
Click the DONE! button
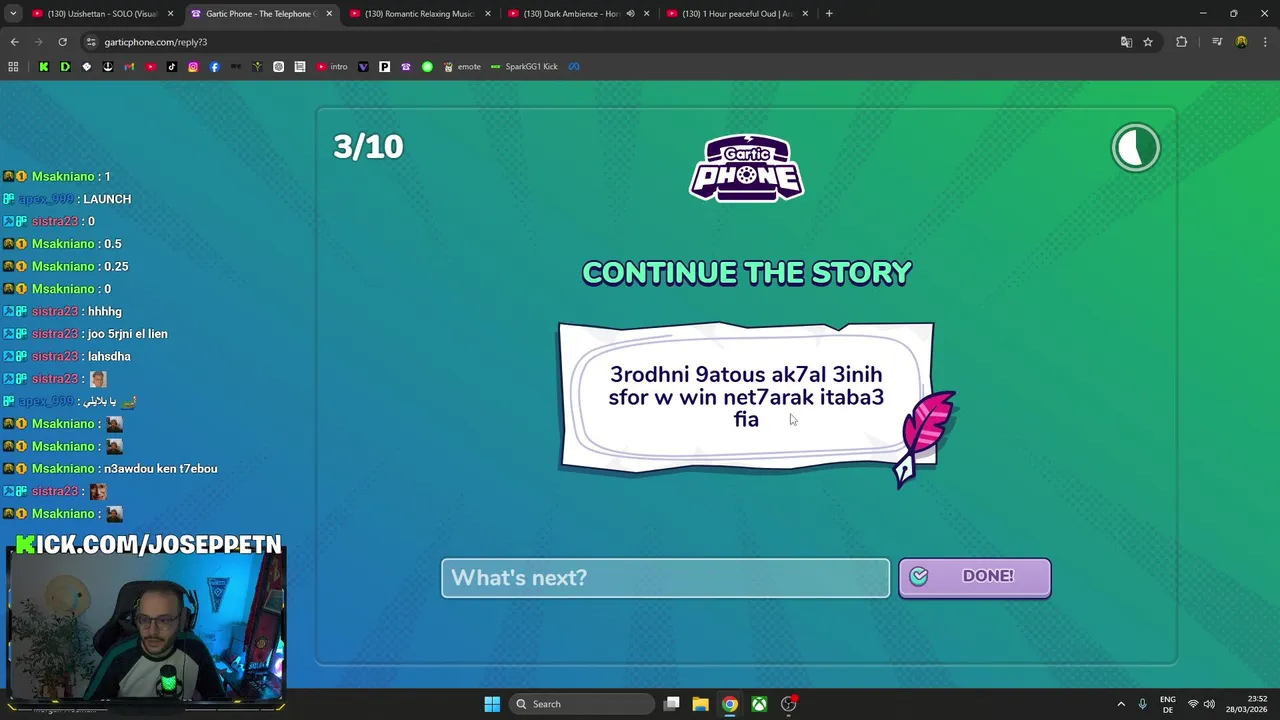974,577
